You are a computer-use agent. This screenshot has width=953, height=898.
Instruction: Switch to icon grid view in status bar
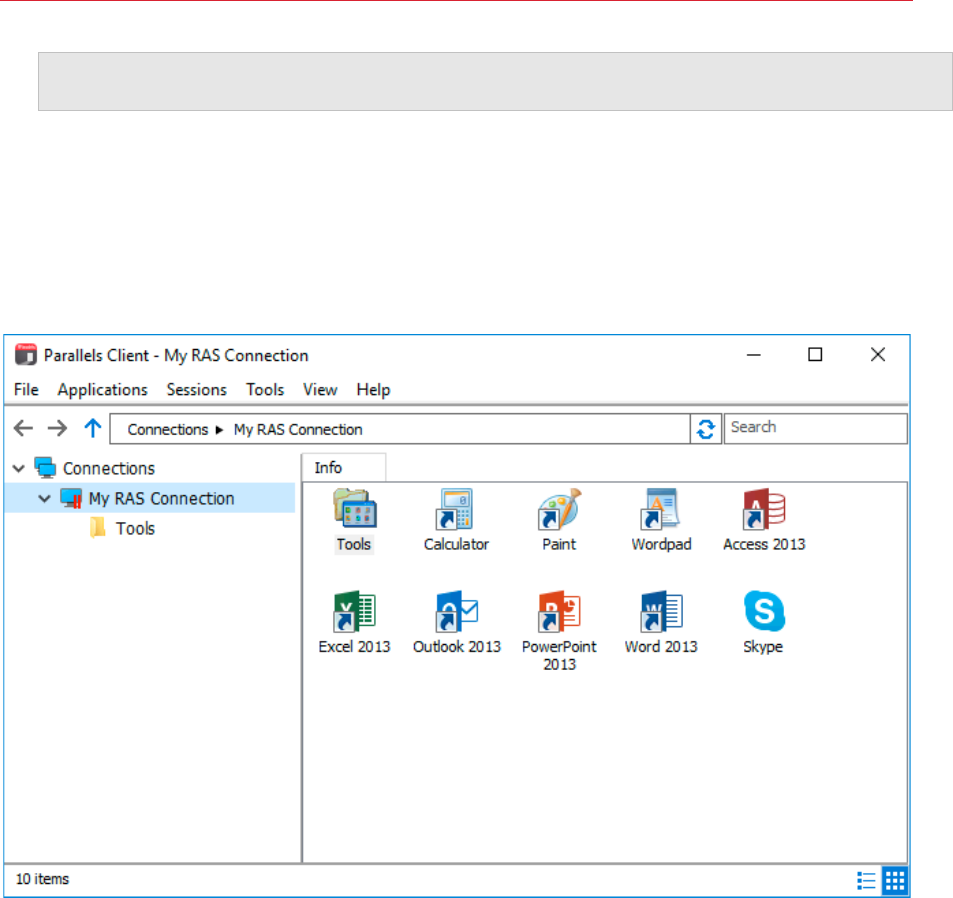tap(895, 880)
